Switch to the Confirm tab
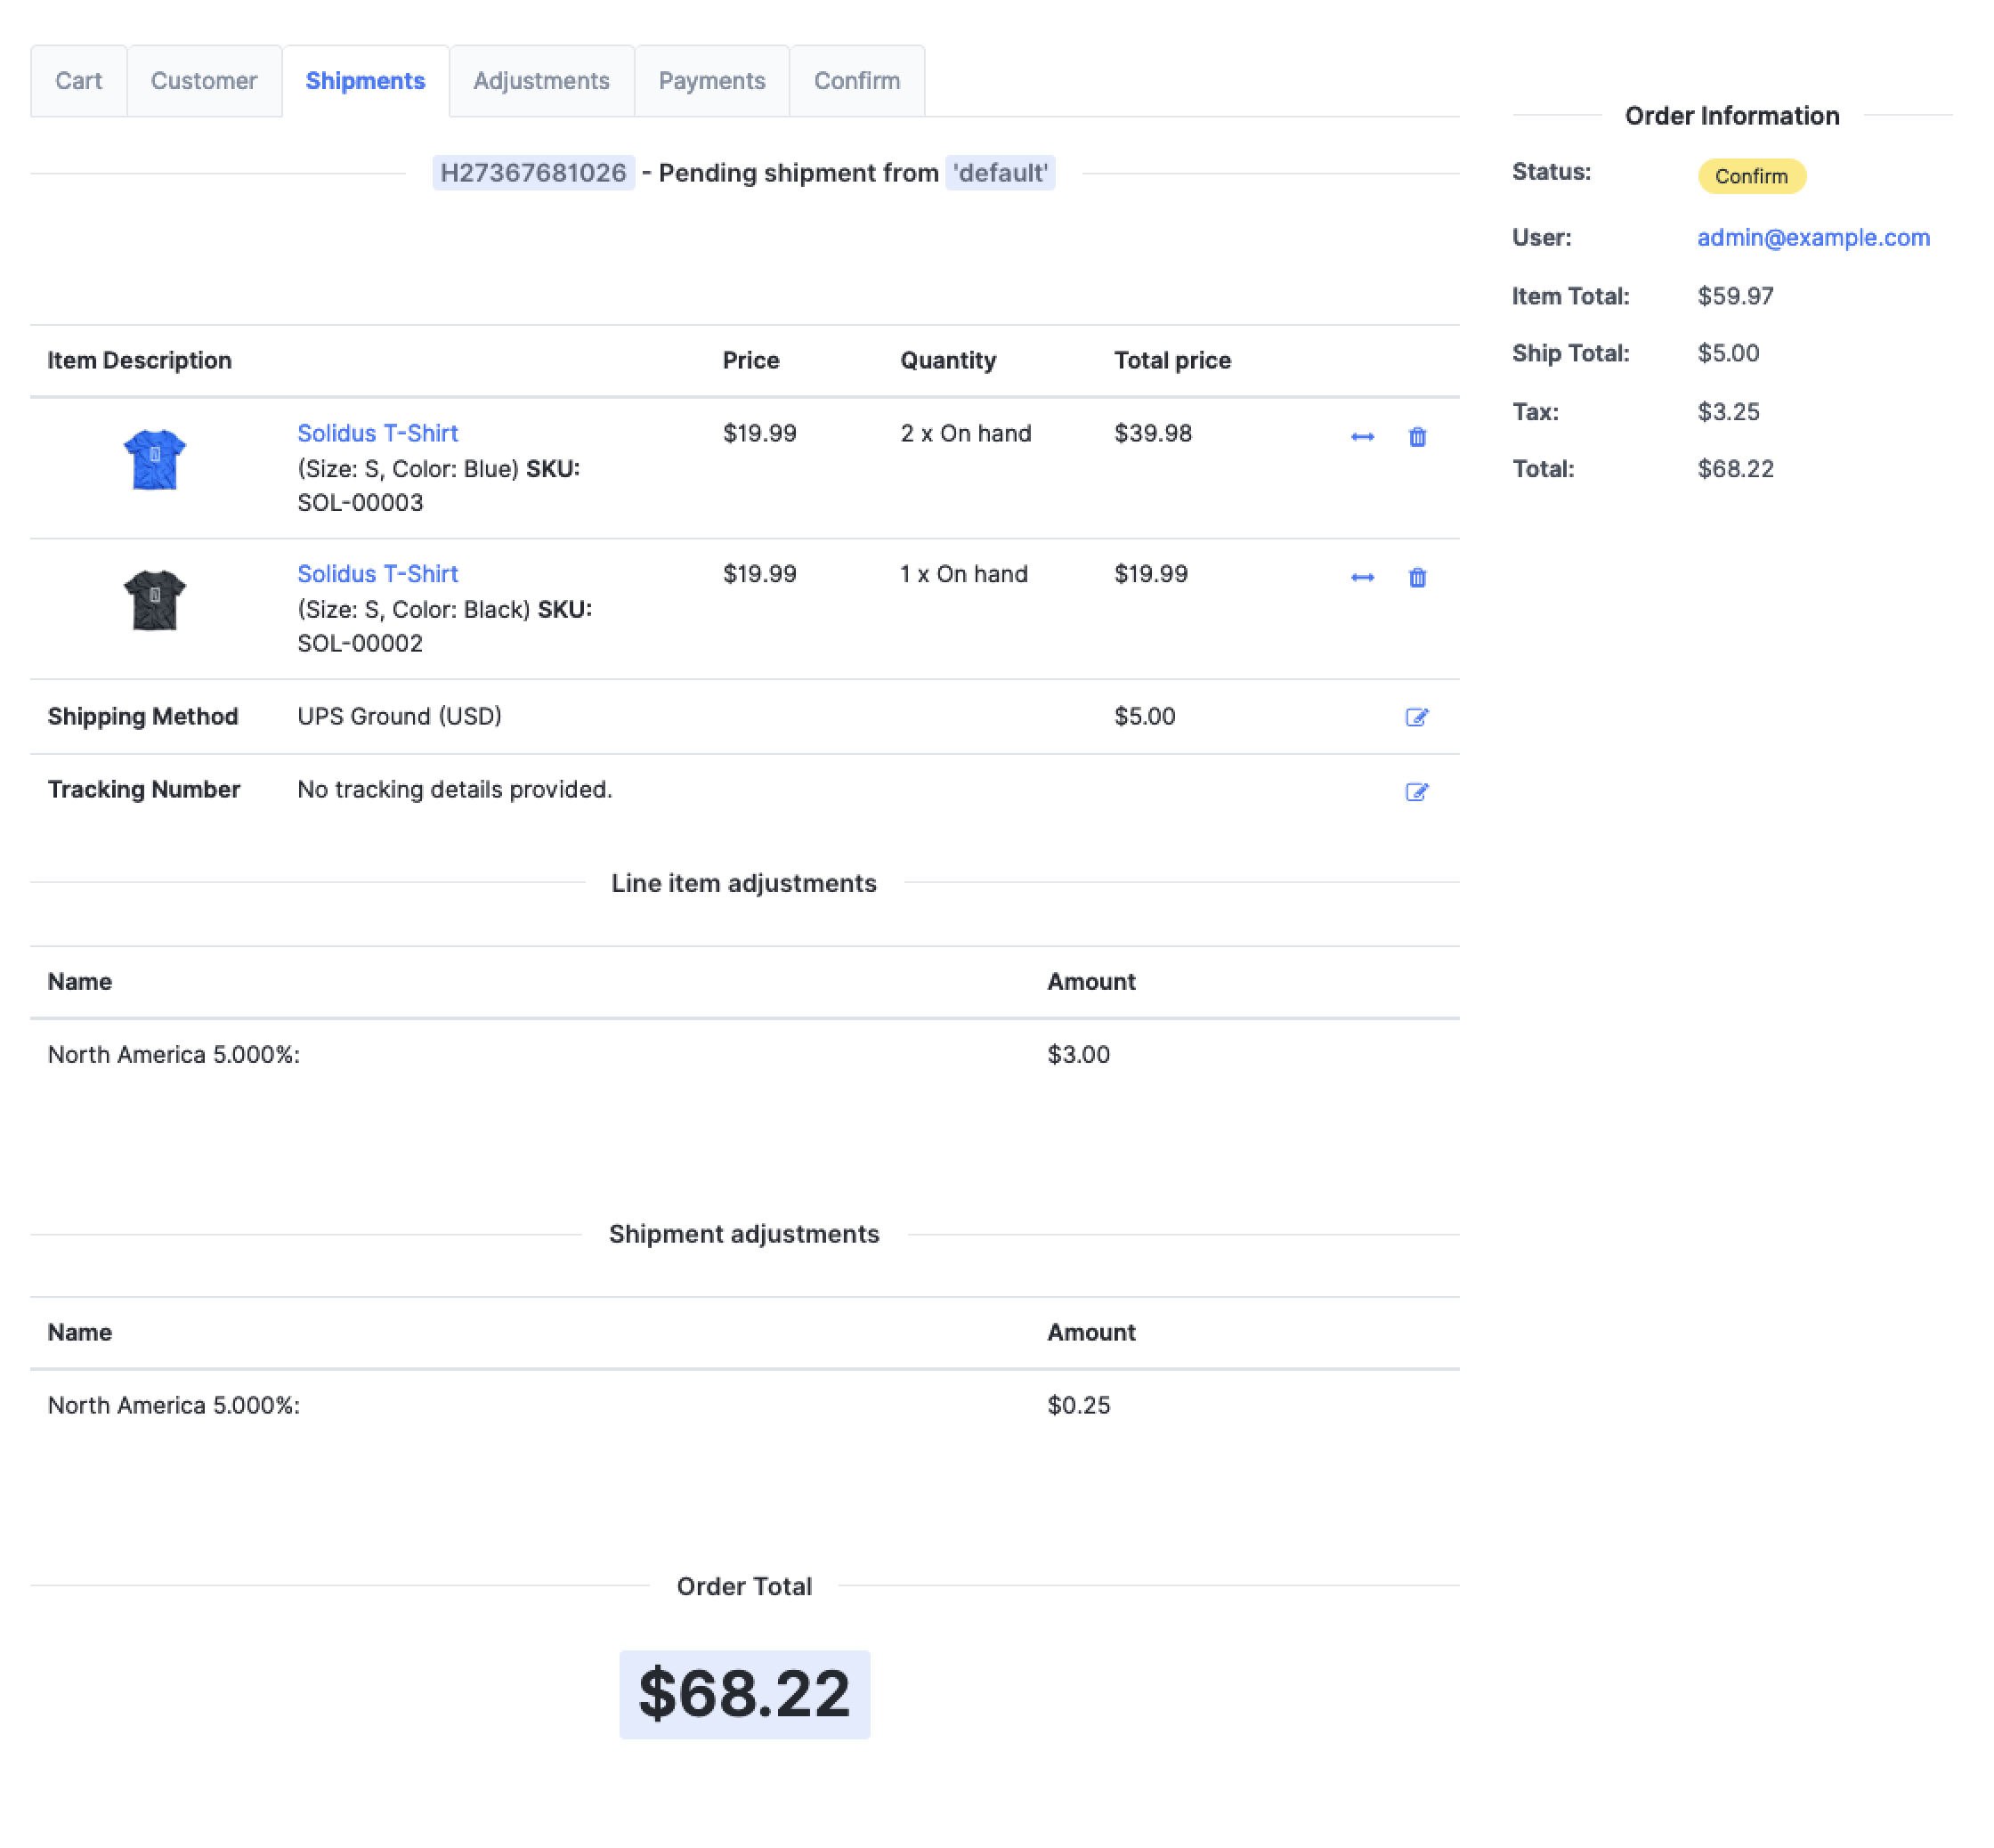Viewport: 1994px width, 1848px height. click(856, 81)
